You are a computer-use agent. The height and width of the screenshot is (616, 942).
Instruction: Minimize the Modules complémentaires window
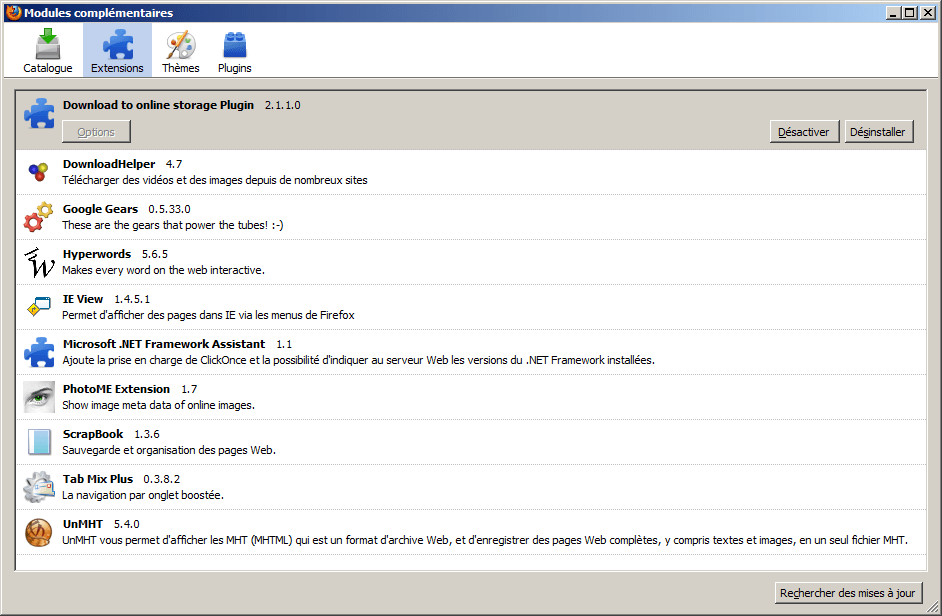click(x=895, y=13)
